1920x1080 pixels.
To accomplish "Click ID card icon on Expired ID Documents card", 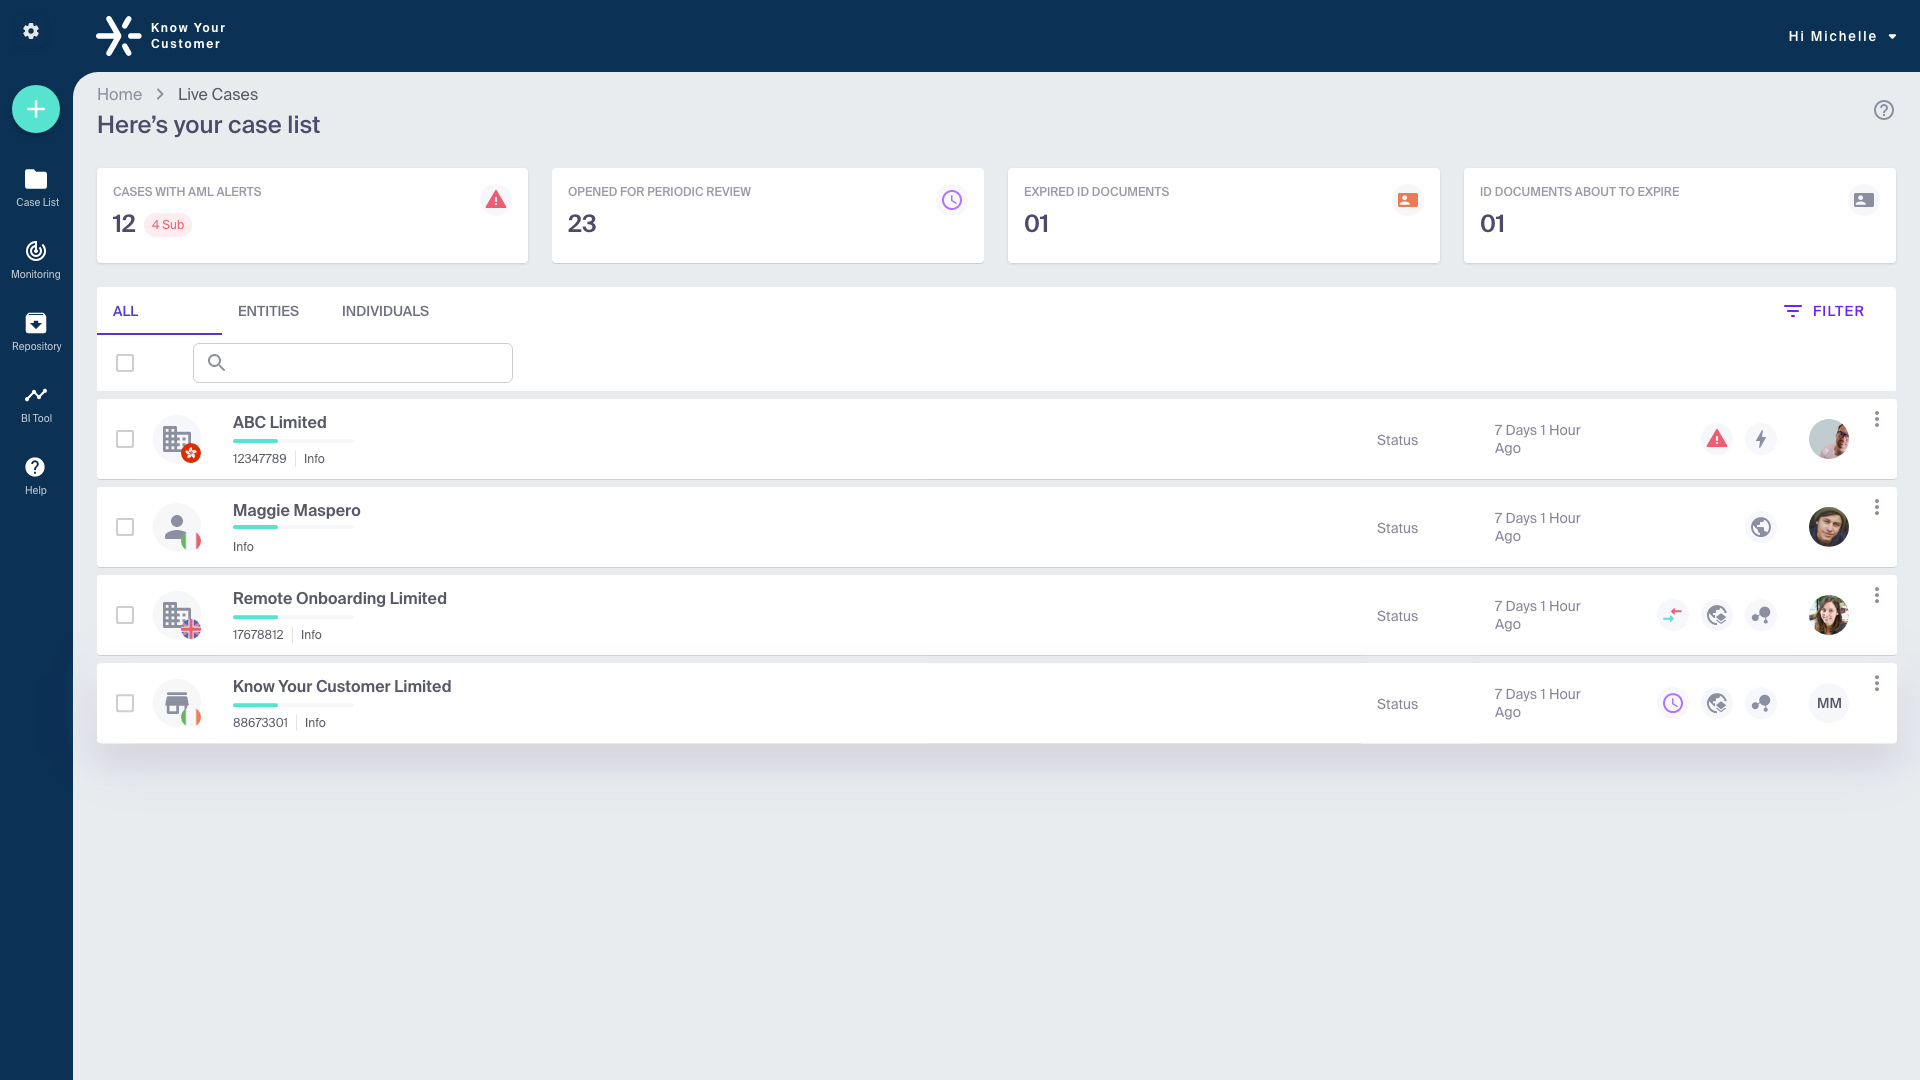I will coord(1408,200).
